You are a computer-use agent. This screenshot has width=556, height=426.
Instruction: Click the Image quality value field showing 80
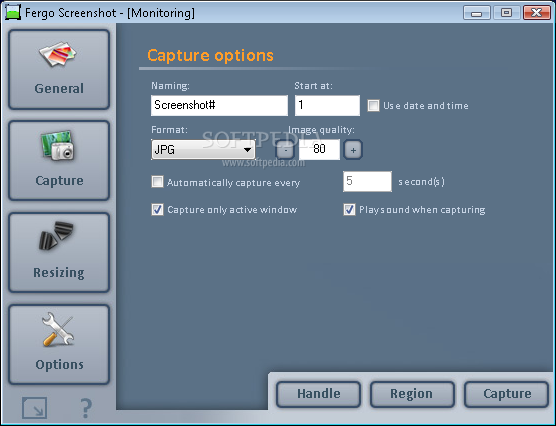pyautogui.click(x=319, y=149)
